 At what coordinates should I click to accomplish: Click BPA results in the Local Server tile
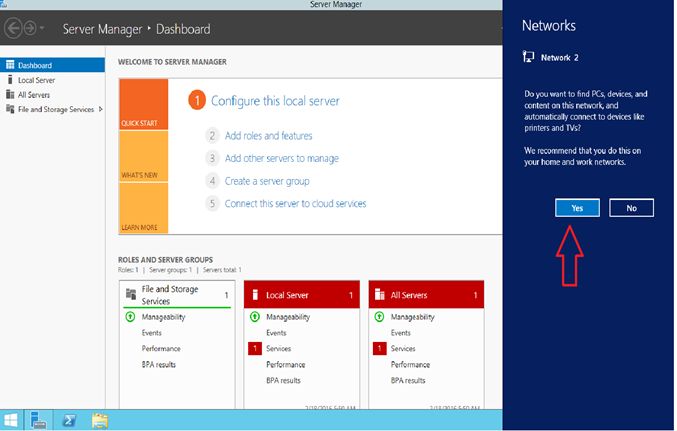(283, 380)
